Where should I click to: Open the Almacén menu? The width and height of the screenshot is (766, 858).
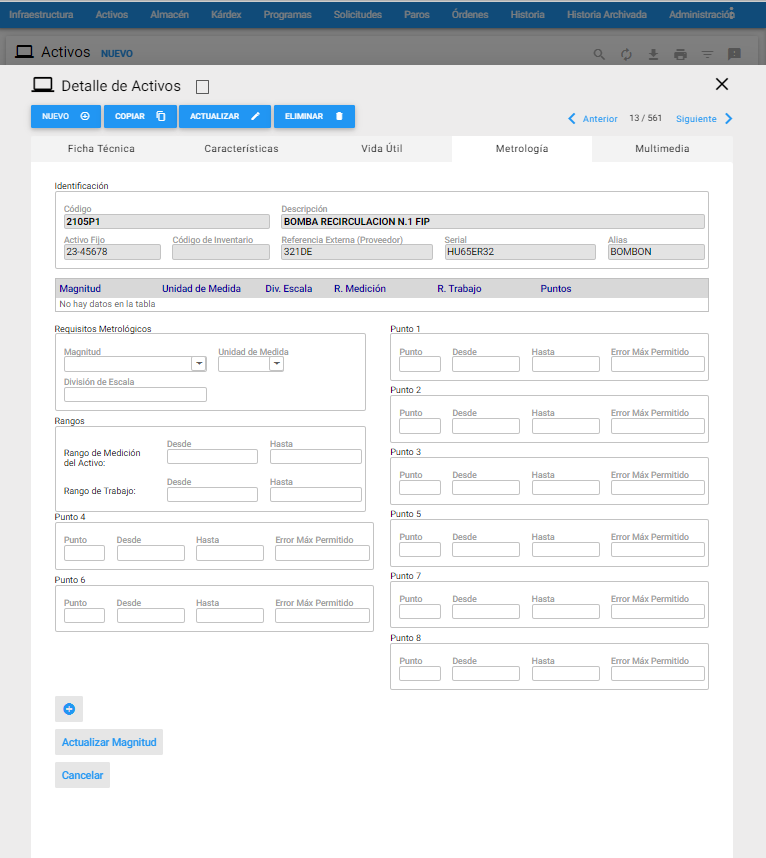pyautogui.click(x=170, y=15)
